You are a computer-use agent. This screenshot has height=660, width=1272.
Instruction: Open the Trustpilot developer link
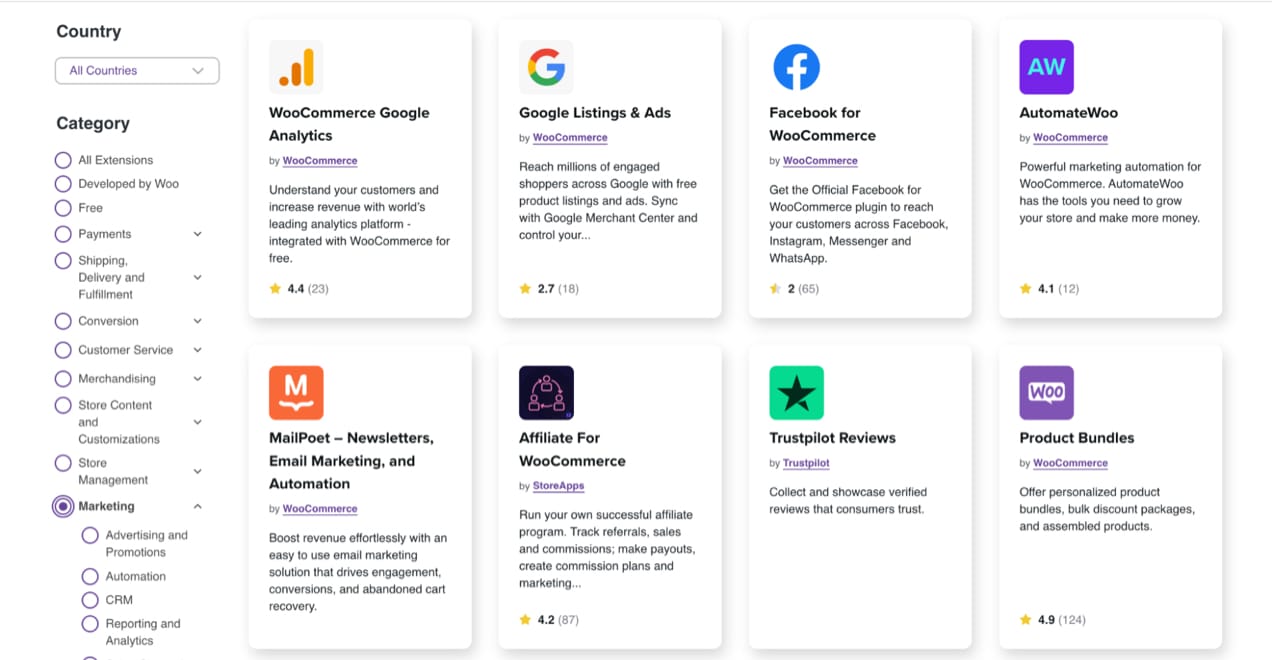(806, 463)
